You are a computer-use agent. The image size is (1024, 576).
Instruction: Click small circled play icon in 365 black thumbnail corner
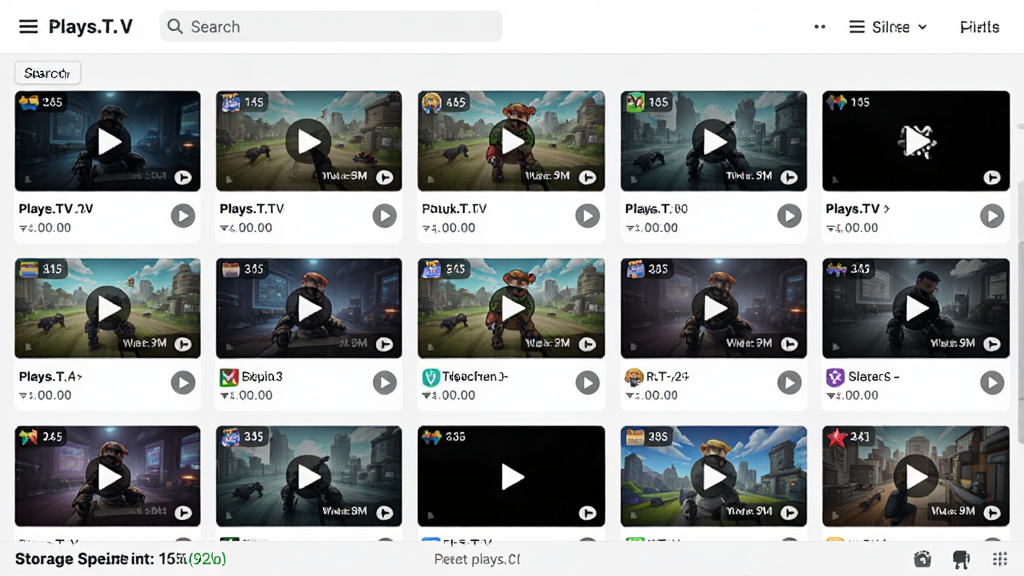[587, 513]
